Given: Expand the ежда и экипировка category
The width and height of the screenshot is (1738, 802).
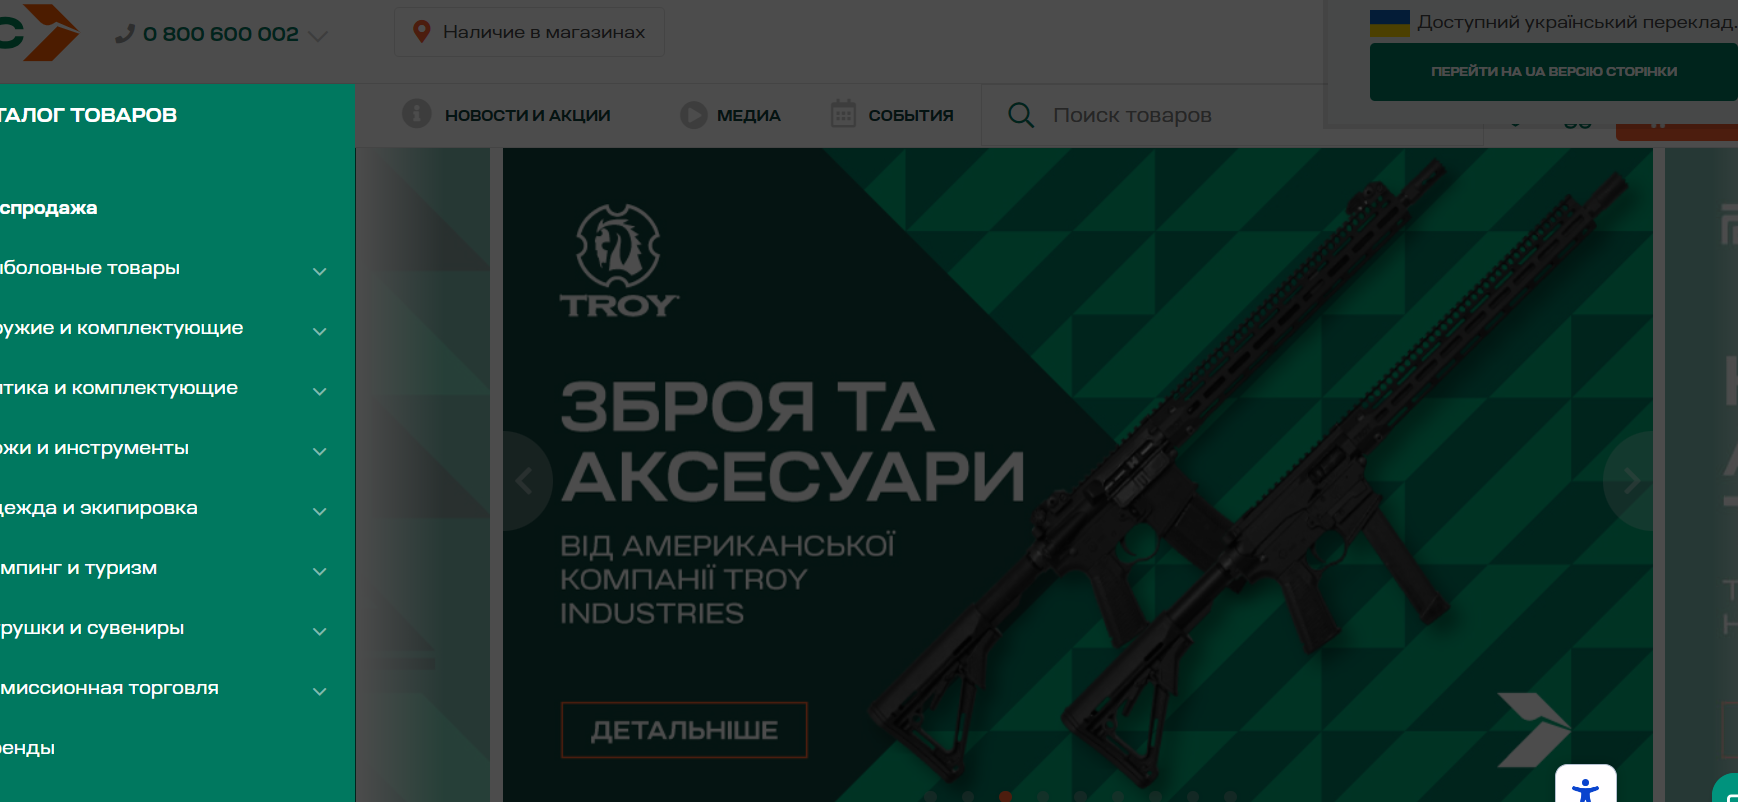Looking at the screenshot, I should click(320, 511).
